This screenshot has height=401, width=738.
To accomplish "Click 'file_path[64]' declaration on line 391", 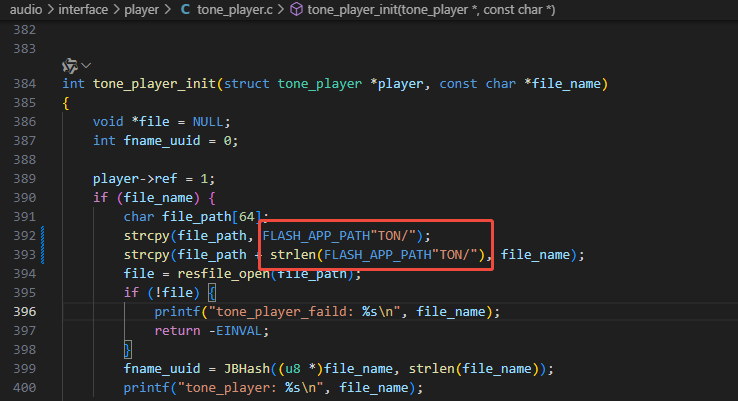I will [x=211, y=217].
